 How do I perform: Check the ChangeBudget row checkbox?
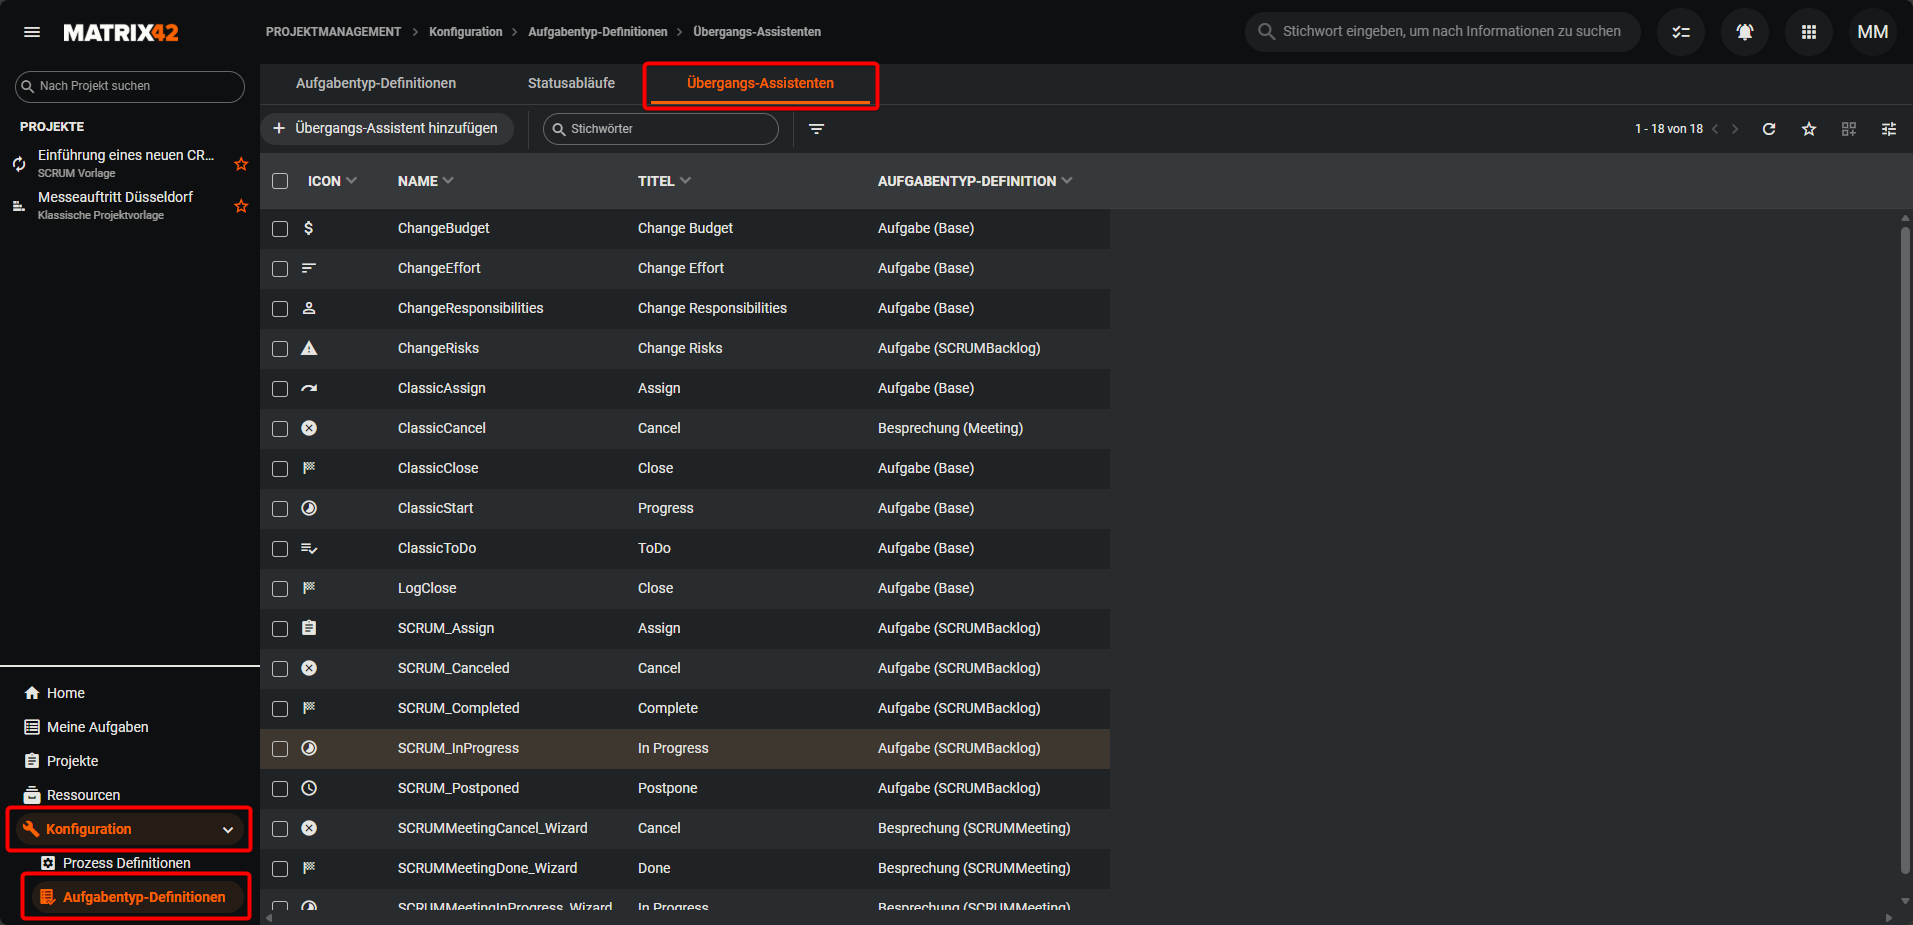click(x=280, y=229)
